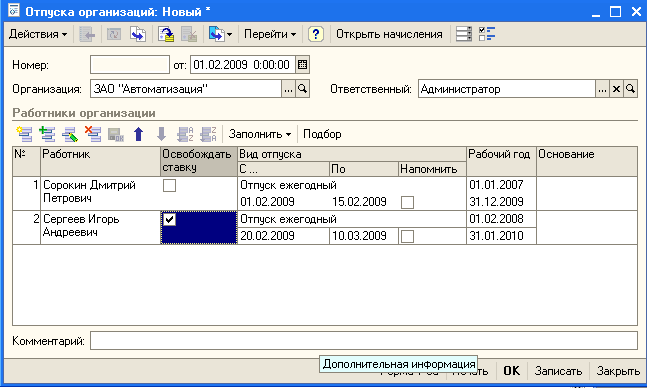Viewport: 647px width, 388px height.
Task: Click the create-based-on icon in toolbar
Action: click(216, 34)
